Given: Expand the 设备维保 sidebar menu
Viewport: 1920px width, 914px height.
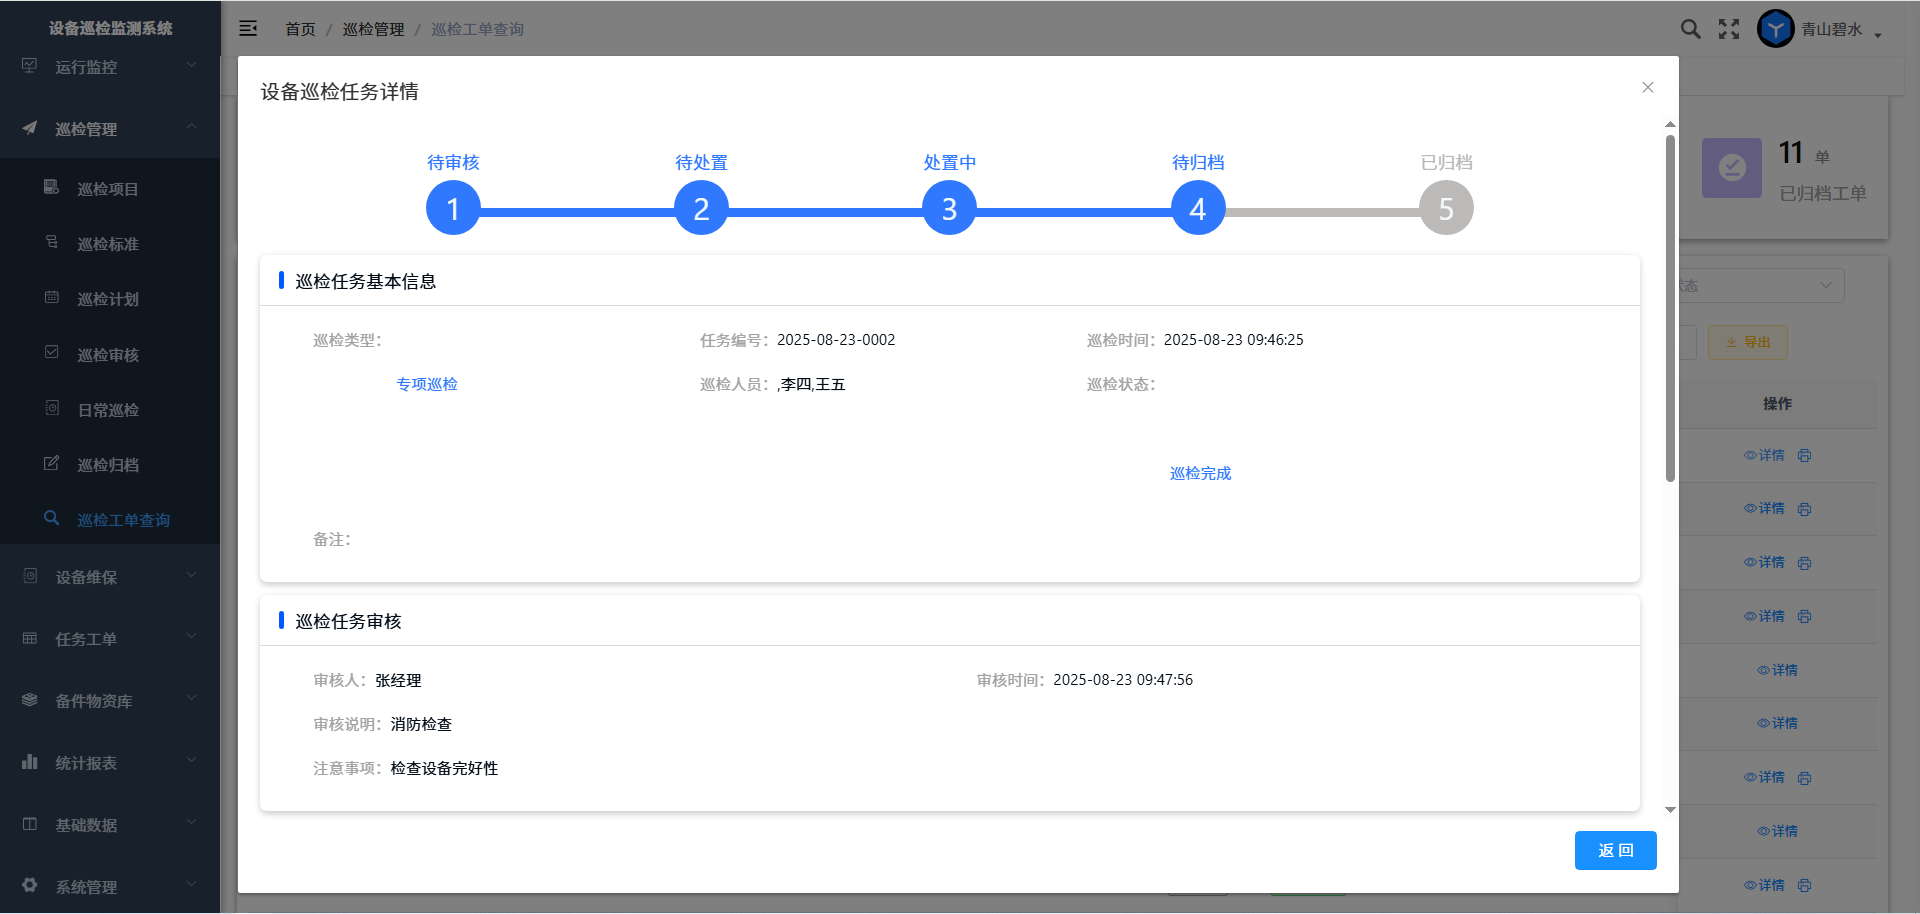Looking at the screenshot, I should [110, 577].
